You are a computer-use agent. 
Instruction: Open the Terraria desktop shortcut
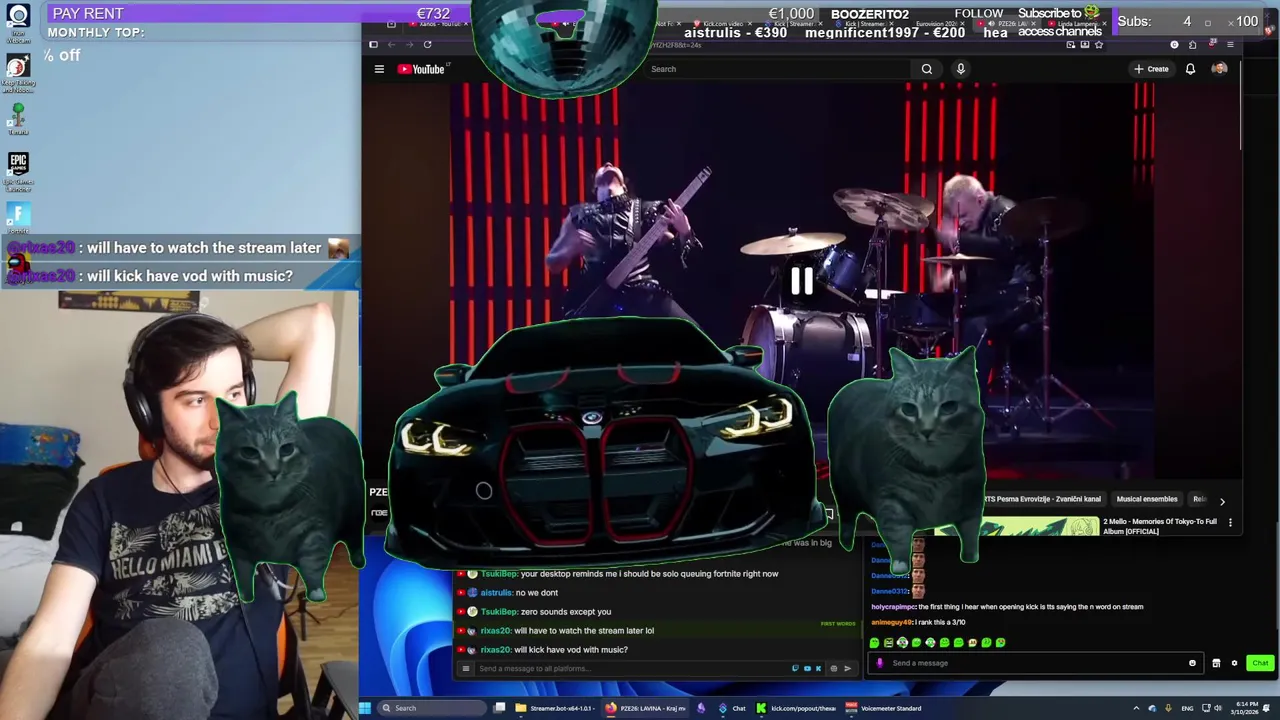pos(18,119)
